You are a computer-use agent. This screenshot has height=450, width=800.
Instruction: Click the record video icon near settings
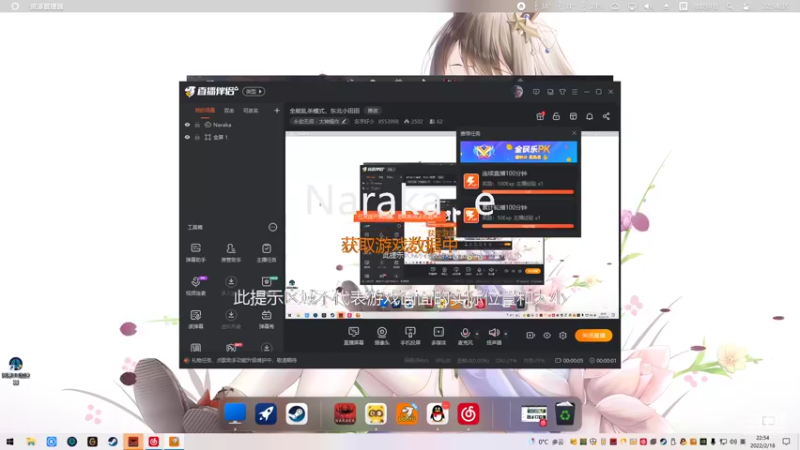coord(530,335)
